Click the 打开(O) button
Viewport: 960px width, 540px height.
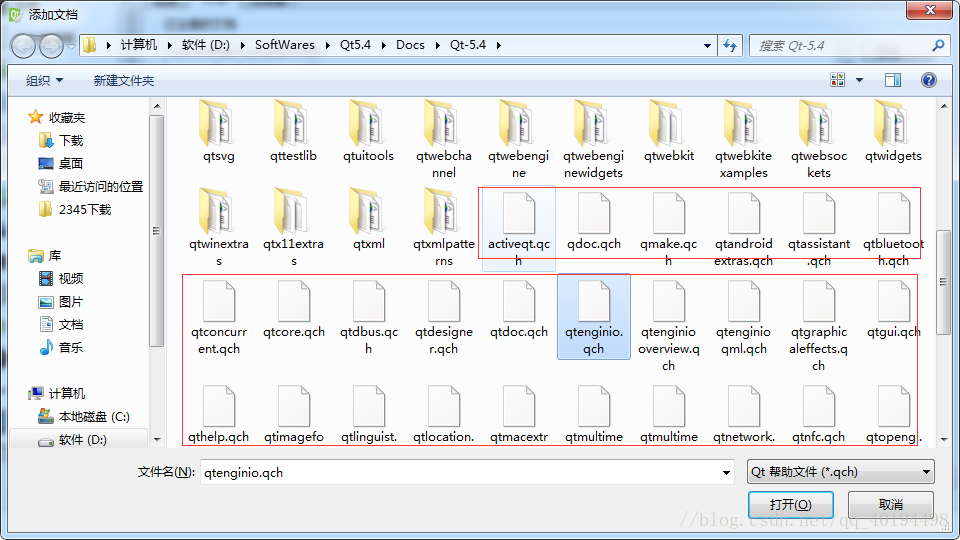790,504
